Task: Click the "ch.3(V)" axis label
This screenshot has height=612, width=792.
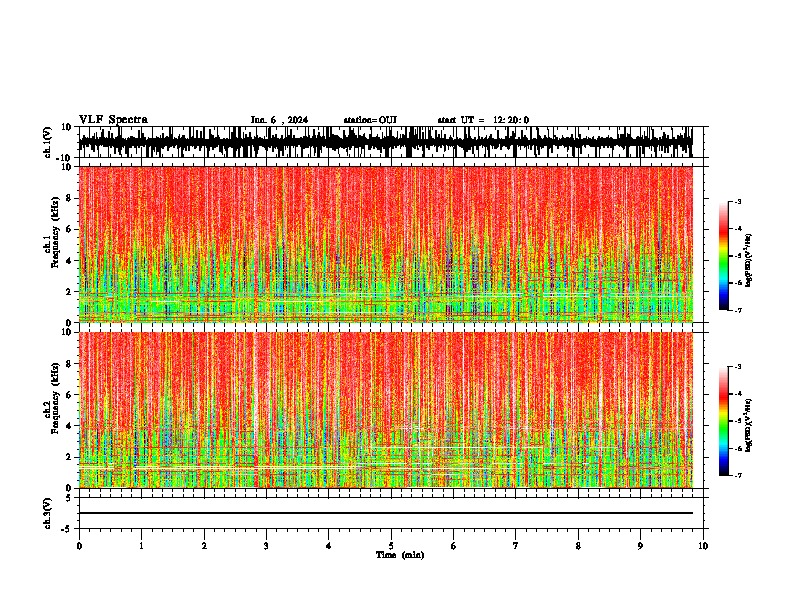Action: click(x=48, y=514)
